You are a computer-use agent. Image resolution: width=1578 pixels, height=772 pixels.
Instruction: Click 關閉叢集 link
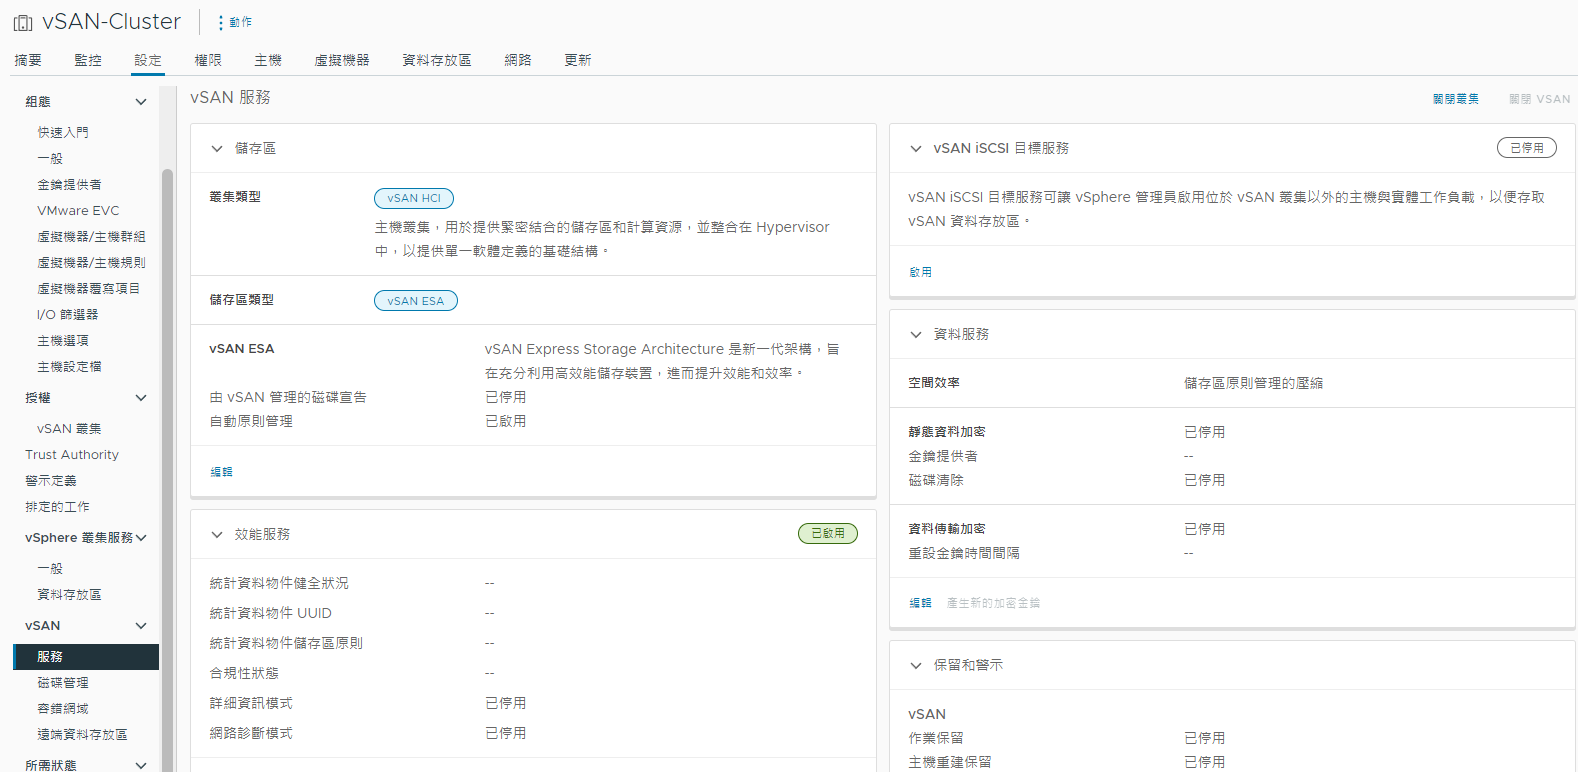click(1456, 99)
